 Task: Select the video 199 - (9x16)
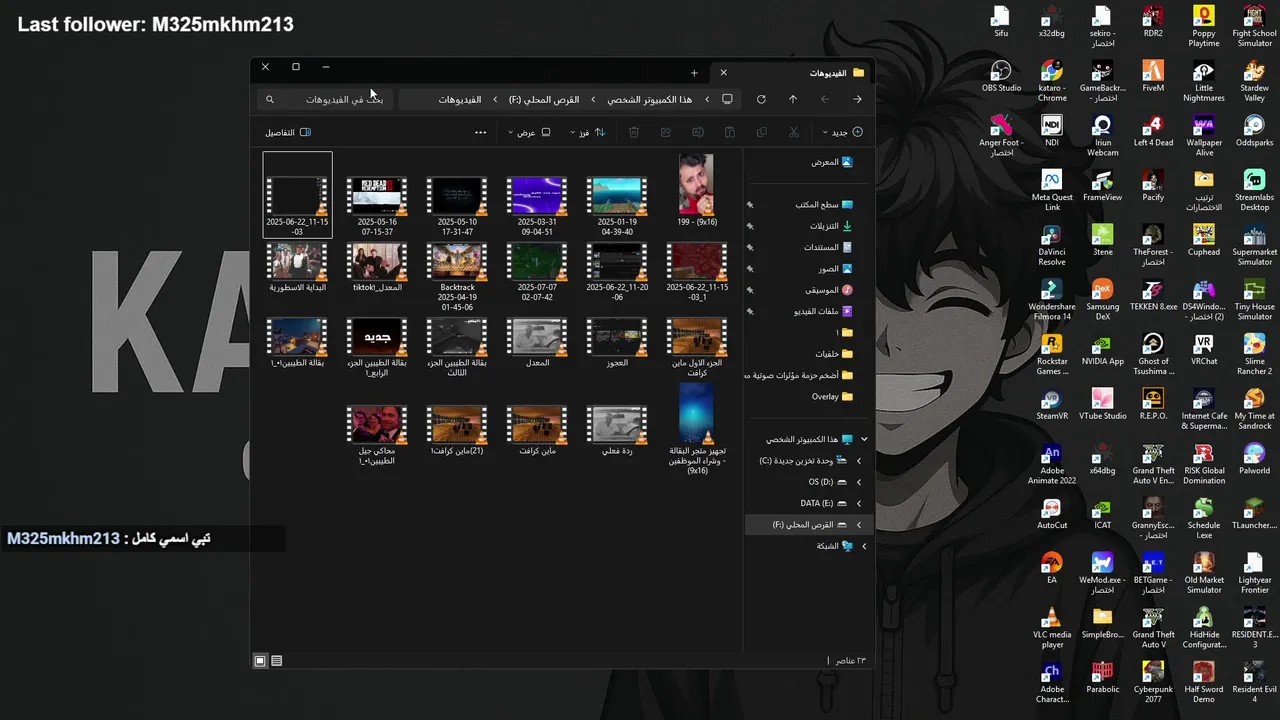coord(696,191)
